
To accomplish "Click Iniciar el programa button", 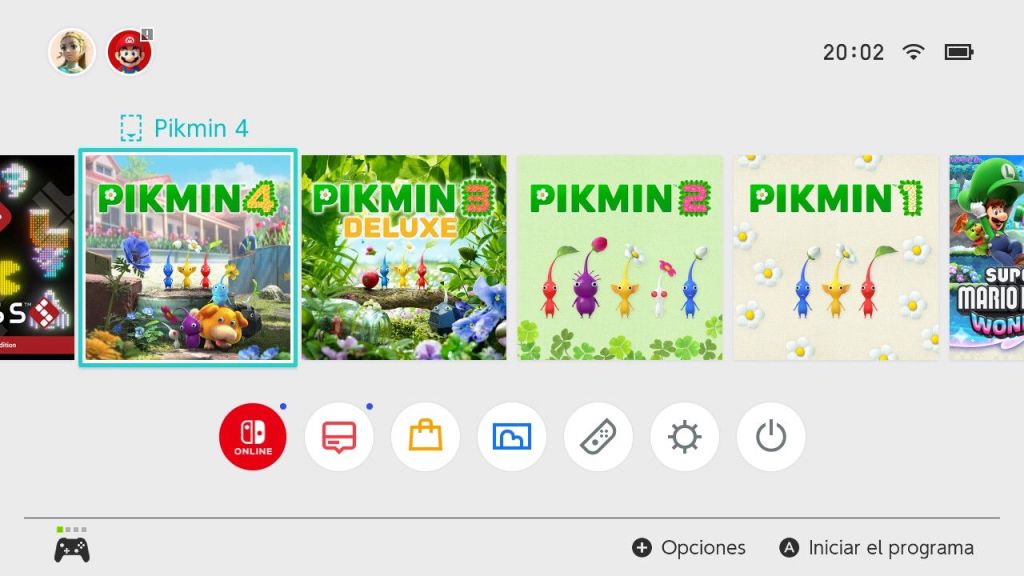I will (876, 547).
